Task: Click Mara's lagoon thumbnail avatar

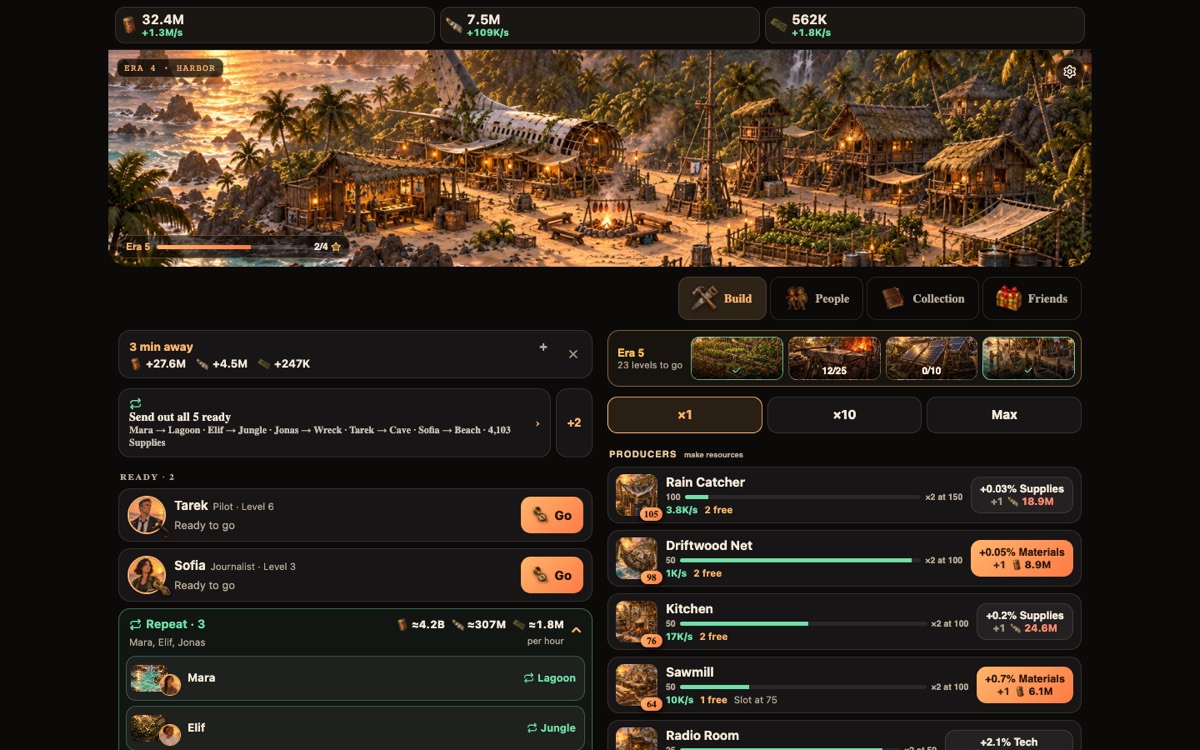Action: tap(155, 679)
